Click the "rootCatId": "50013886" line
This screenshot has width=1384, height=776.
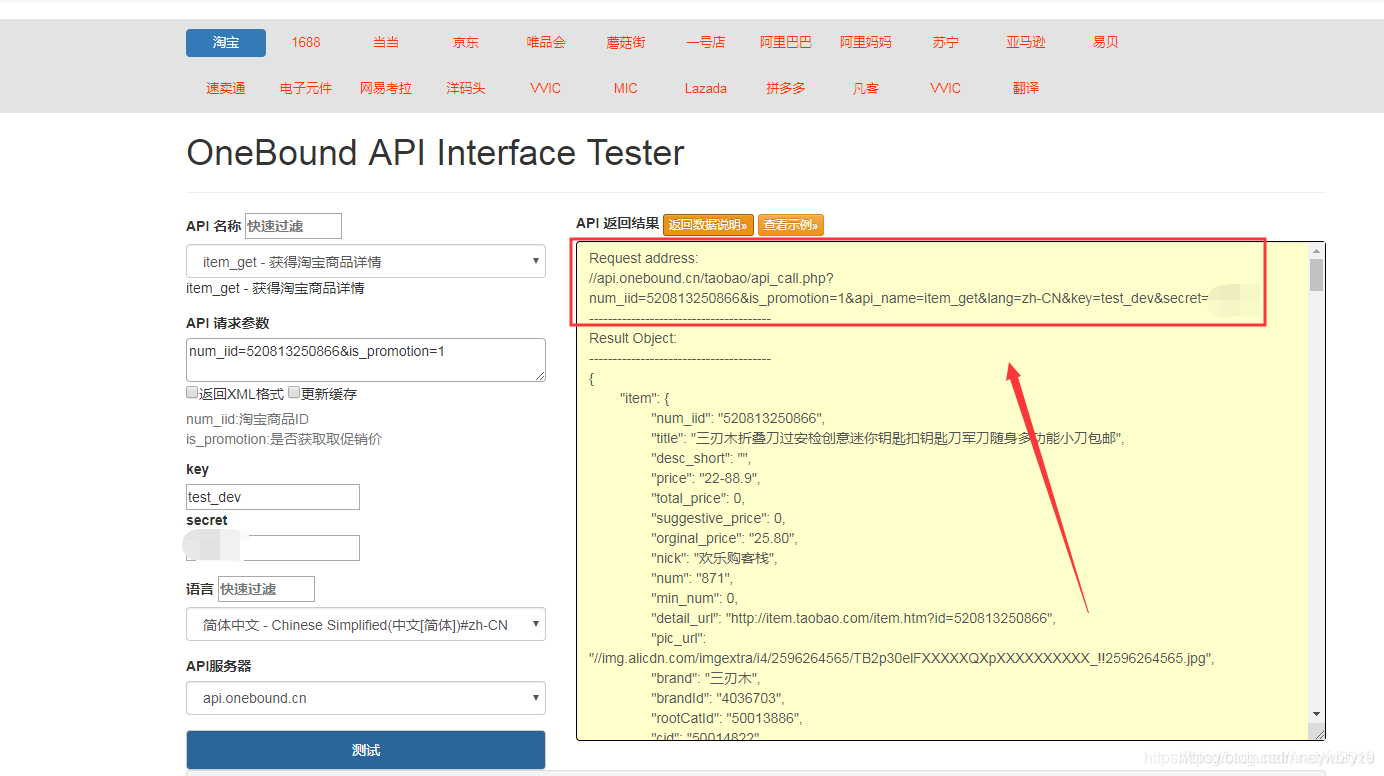click(x=726, y=718)
